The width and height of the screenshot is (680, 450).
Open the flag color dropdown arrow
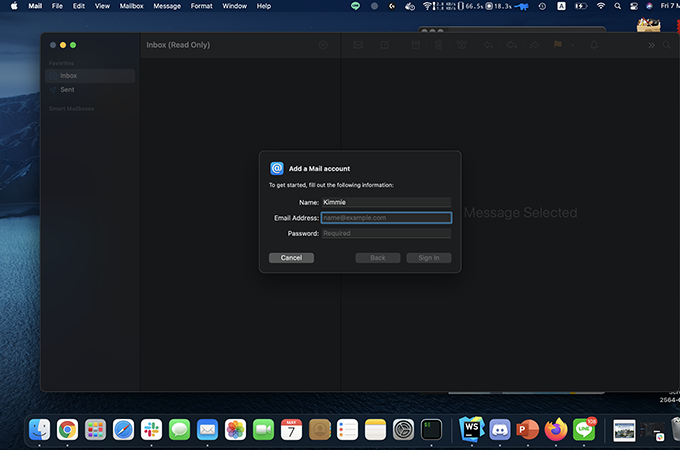(x=572, y=45)
